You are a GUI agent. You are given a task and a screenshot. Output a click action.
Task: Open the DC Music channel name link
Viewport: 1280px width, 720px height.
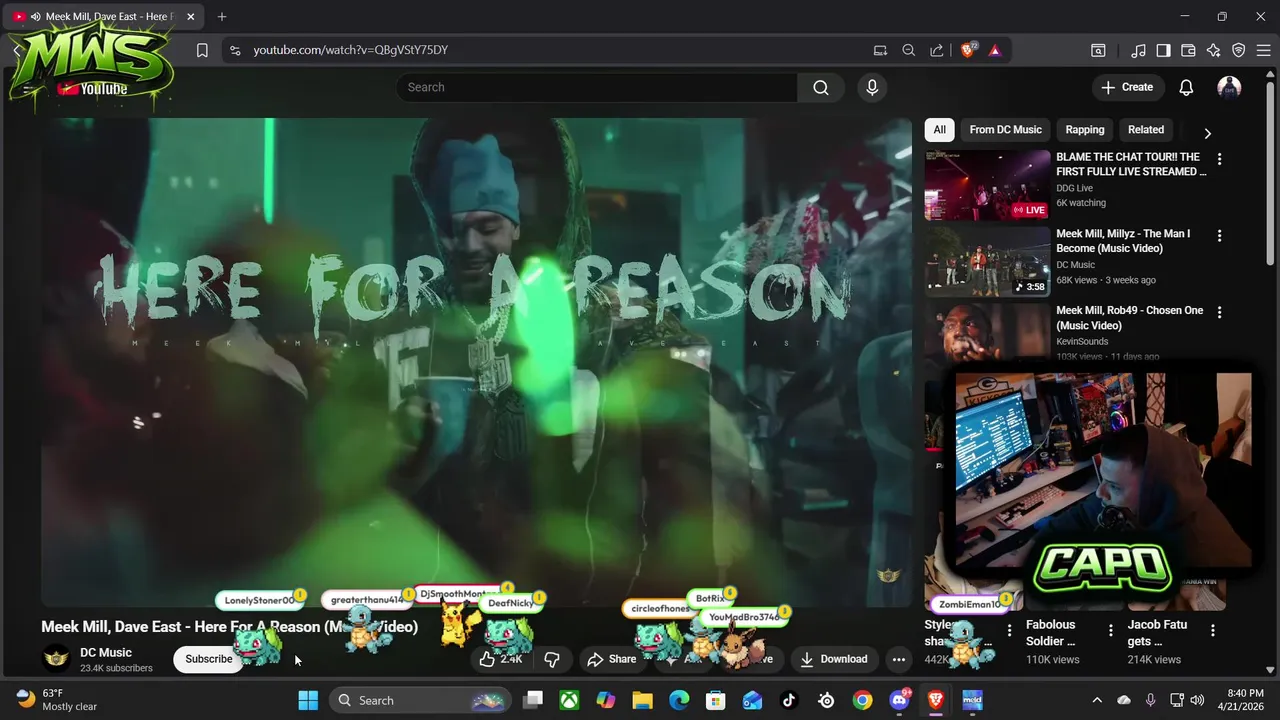click(x=106, y=652)
